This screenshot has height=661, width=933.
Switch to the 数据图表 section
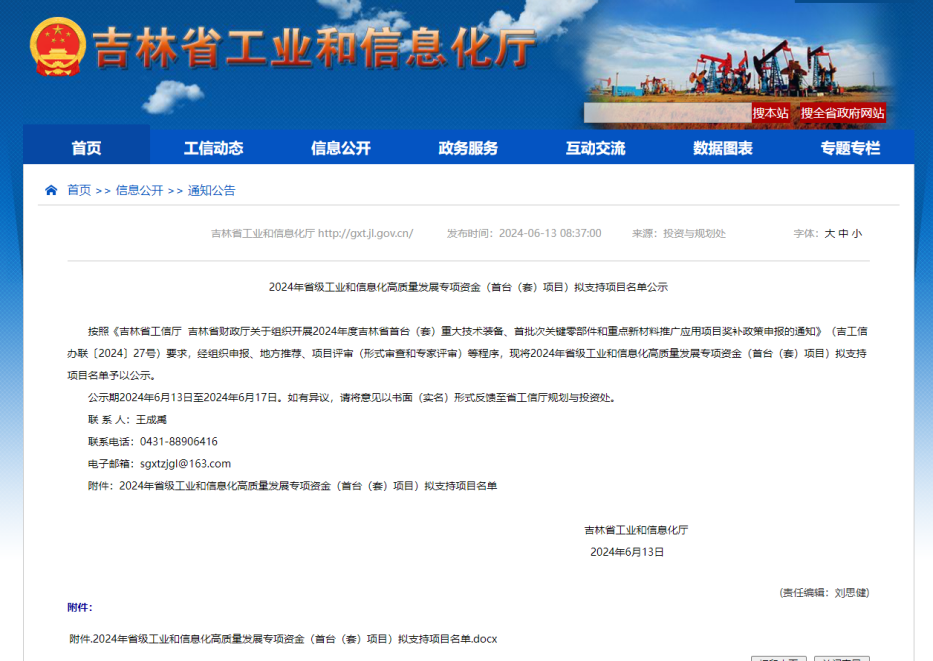pos(723,148)
